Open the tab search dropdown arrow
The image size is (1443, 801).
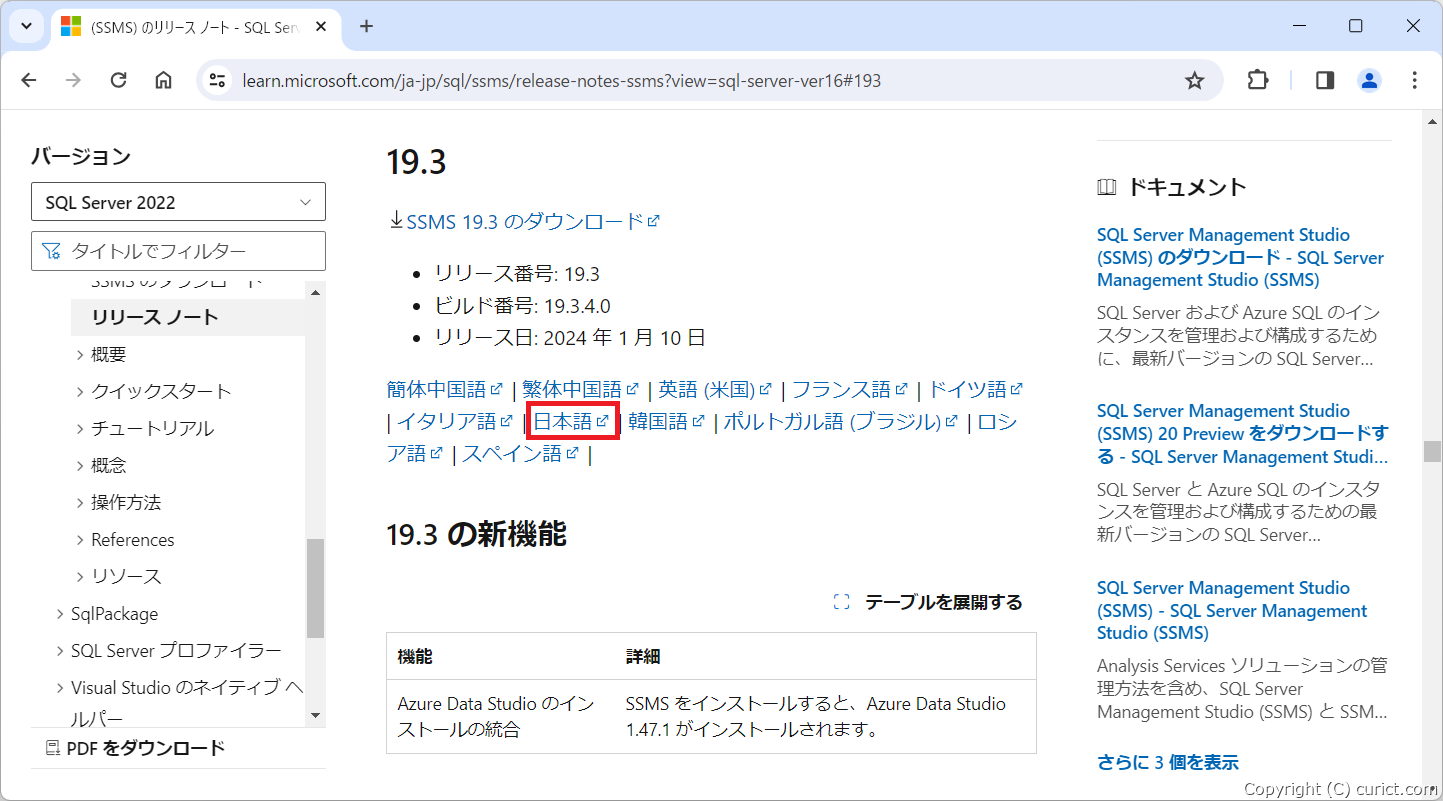(27, 26)
